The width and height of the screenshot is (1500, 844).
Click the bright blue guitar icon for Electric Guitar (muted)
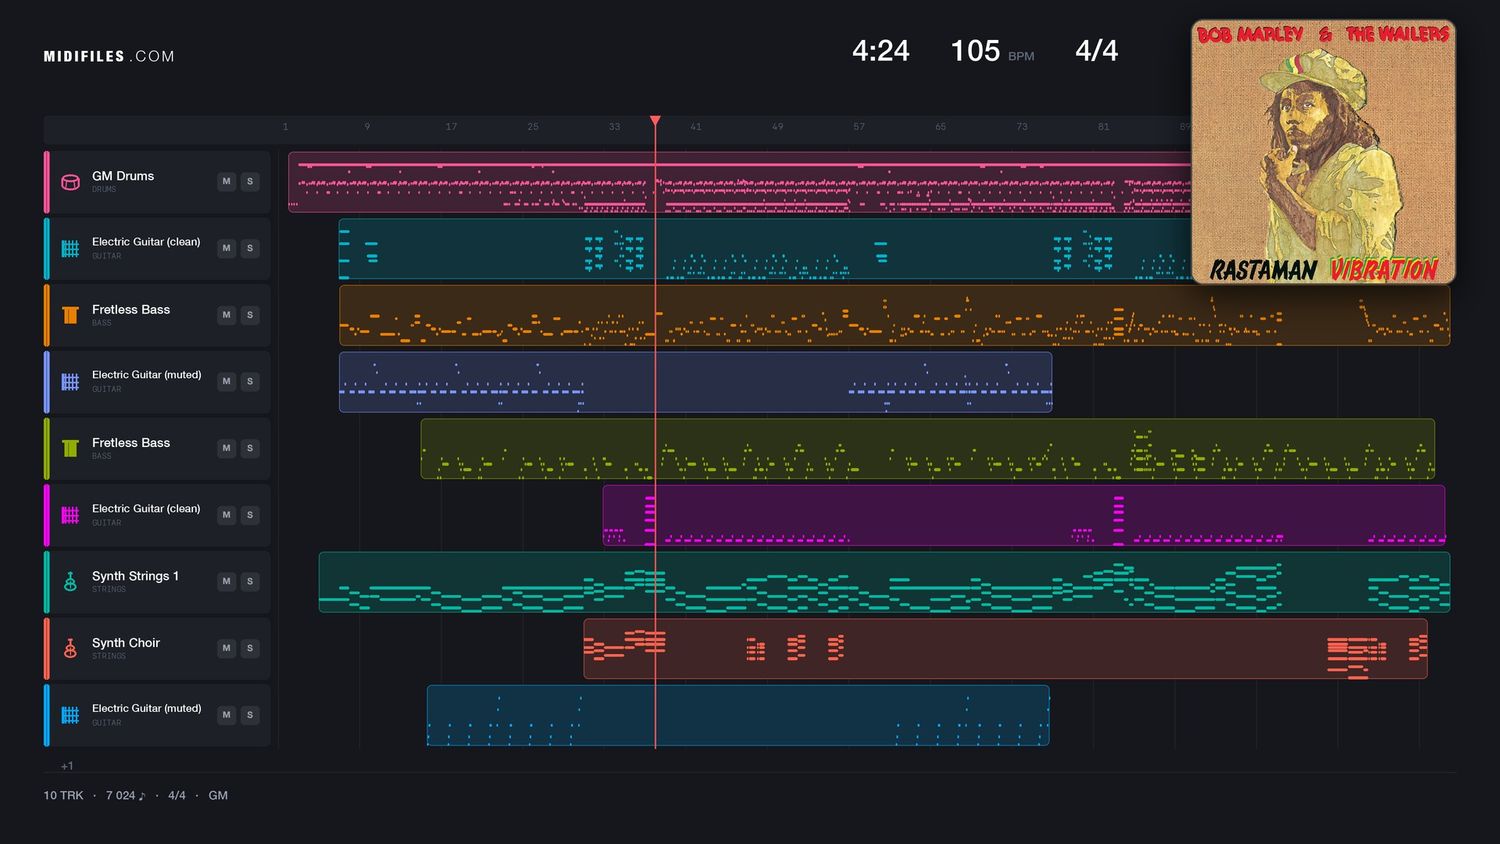coord(70,715)
